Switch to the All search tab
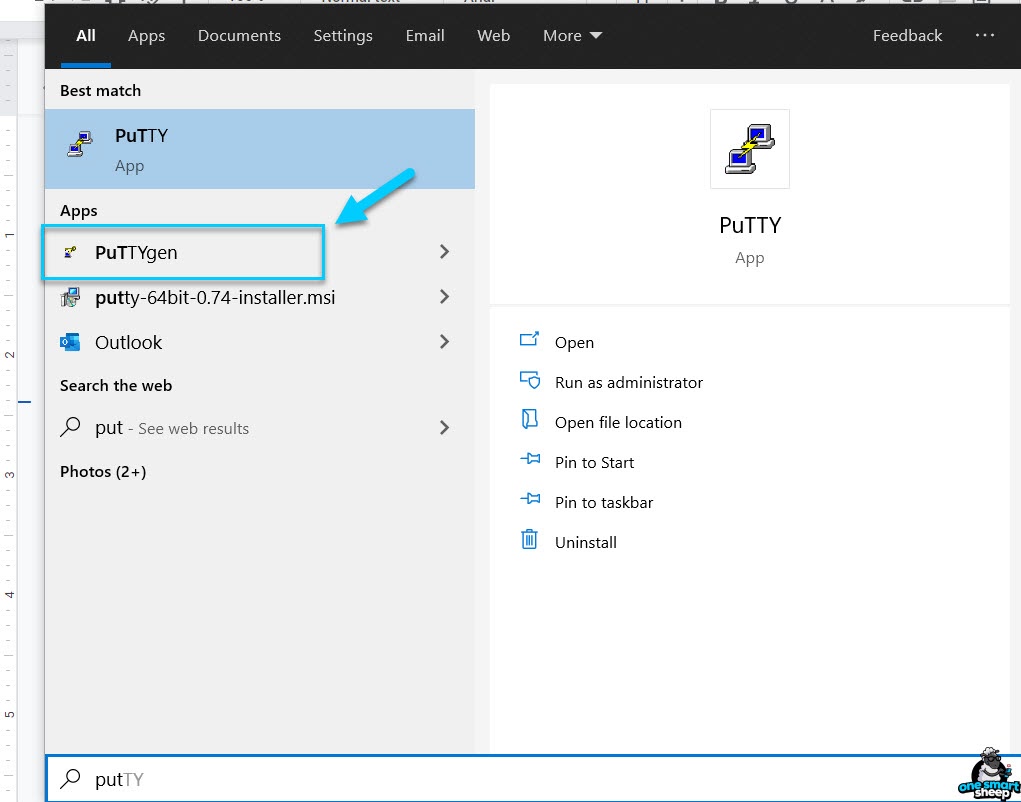The image size is (1021, 802). click(85, 36)
